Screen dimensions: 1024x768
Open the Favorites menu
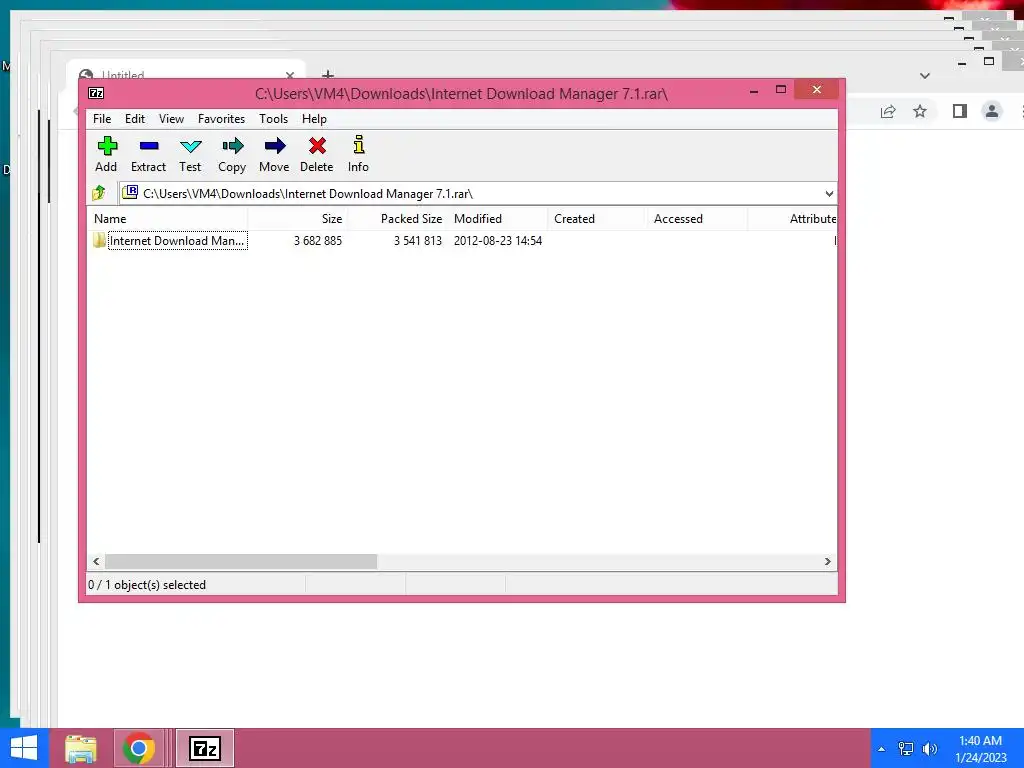pos(221,119)
